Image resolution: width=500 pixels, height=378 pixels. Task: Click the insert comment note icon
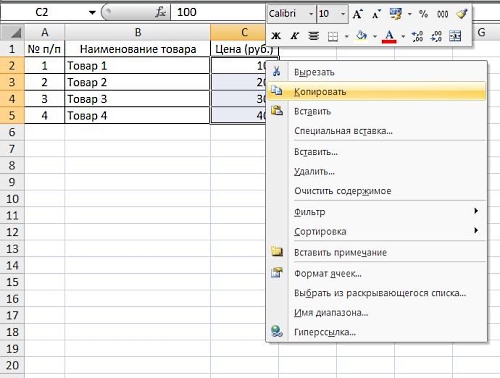(x=277, y=251)
